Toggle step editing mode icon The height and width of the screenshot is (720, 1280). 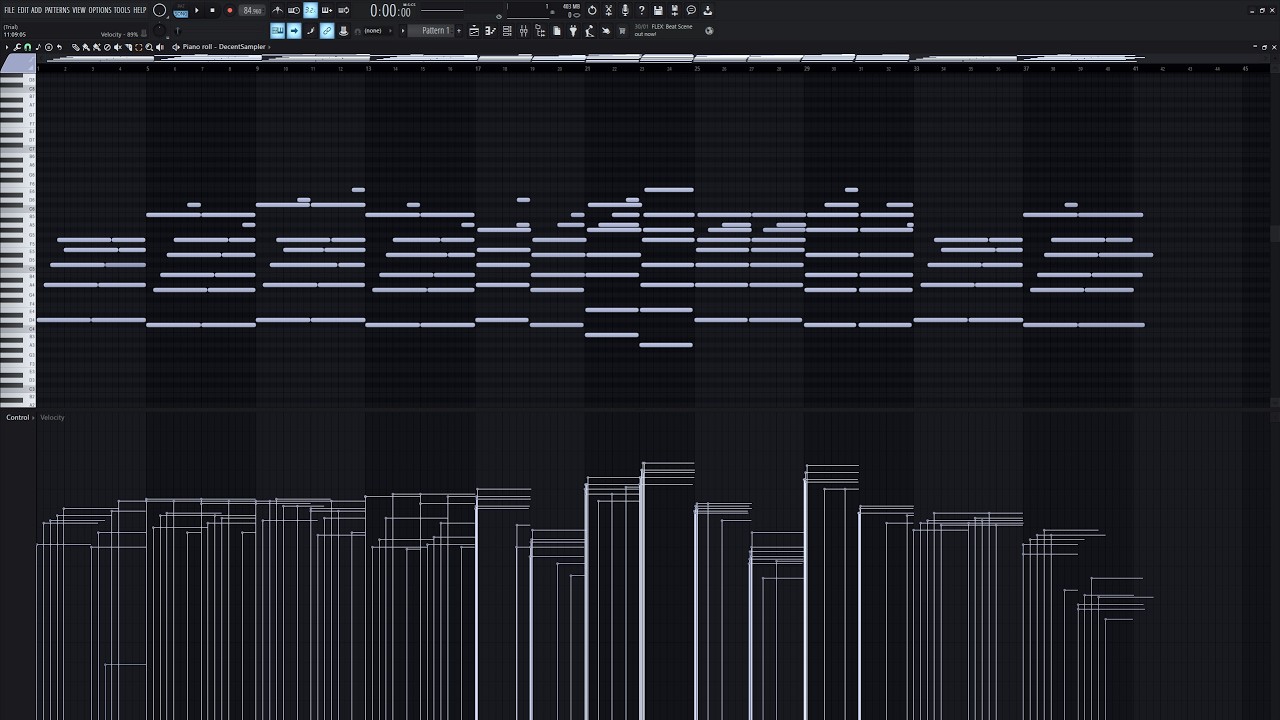(x=311, y=31)
